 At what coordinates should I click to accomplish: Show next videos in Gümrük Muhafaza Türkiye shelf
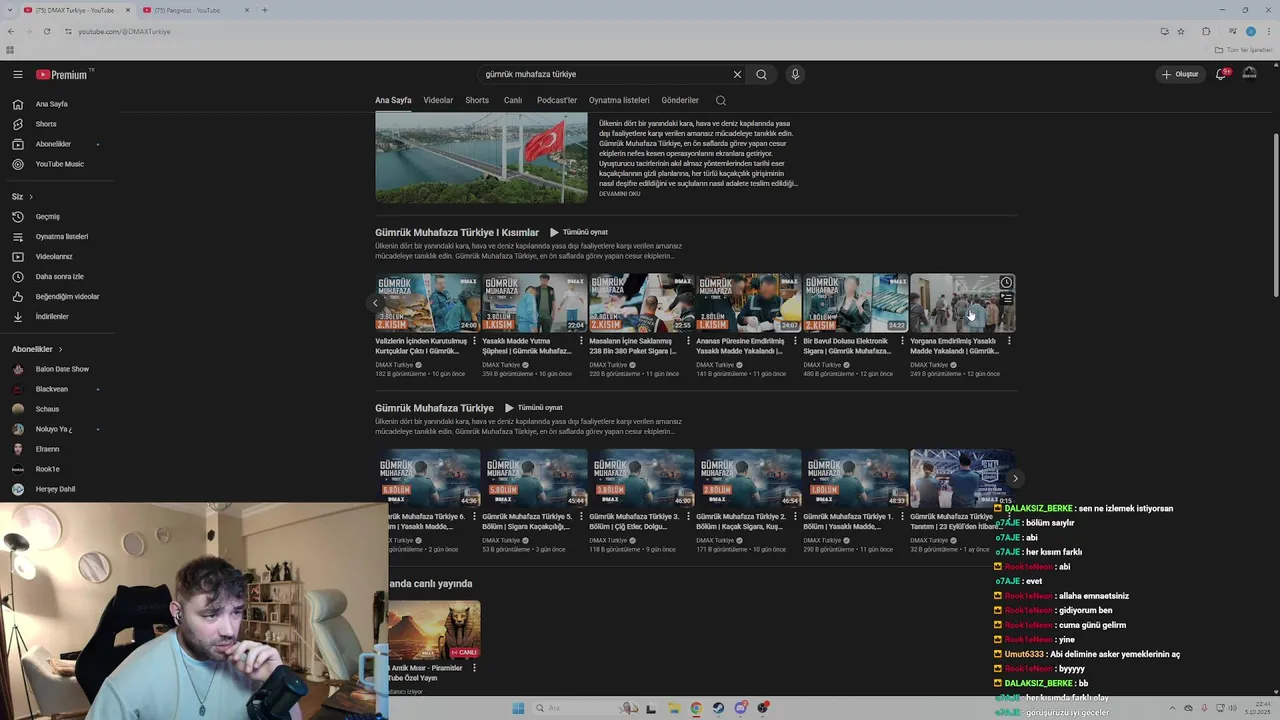point(1015,478)
